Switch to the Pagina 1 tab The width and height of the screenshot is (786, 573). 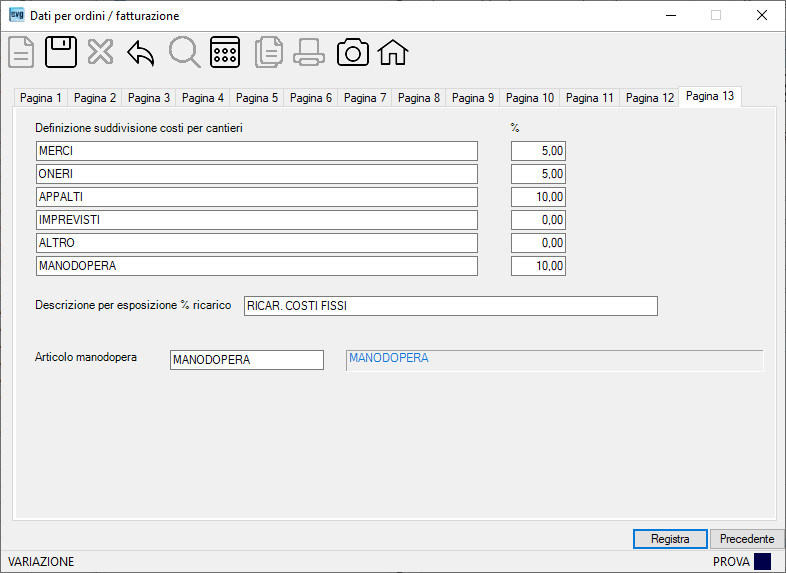[x=41, y=98]
